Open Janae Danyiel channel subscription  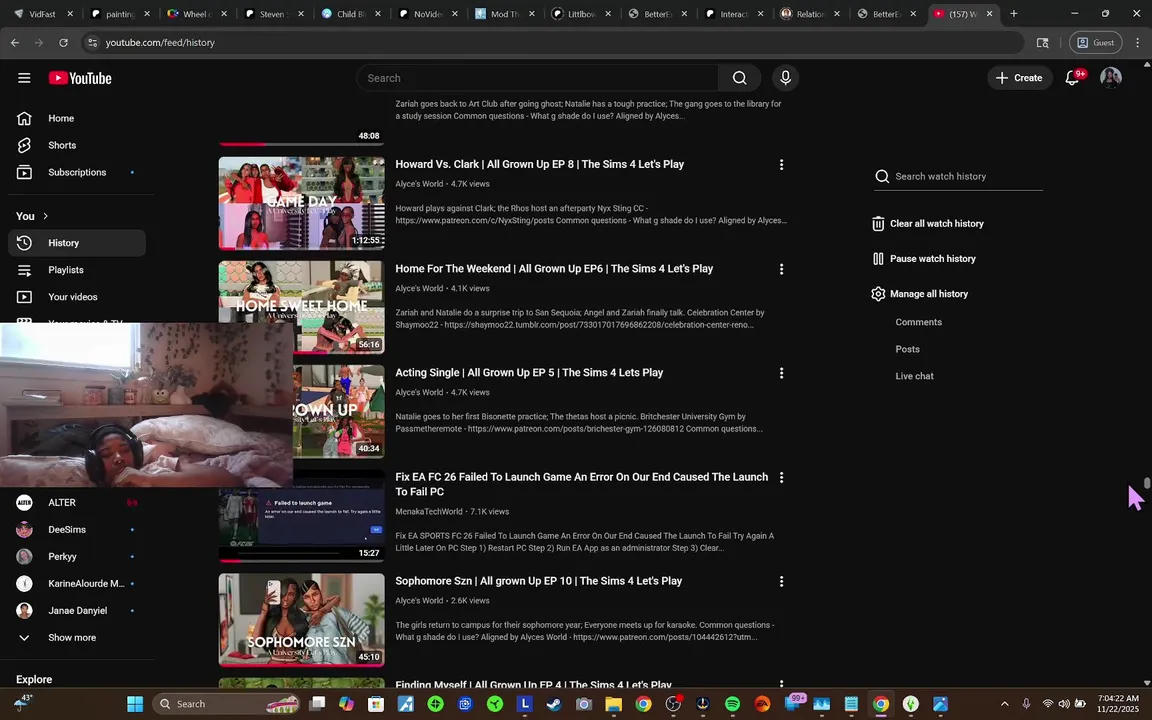point(77,611)
